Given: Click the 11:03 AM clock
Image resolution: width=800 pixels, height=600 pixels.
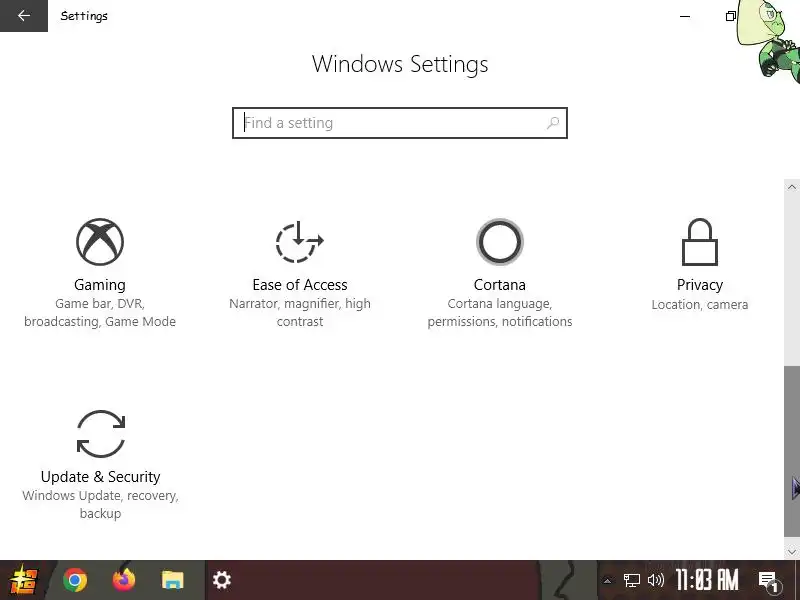Looking at the screenshot, I should (707, 580).
